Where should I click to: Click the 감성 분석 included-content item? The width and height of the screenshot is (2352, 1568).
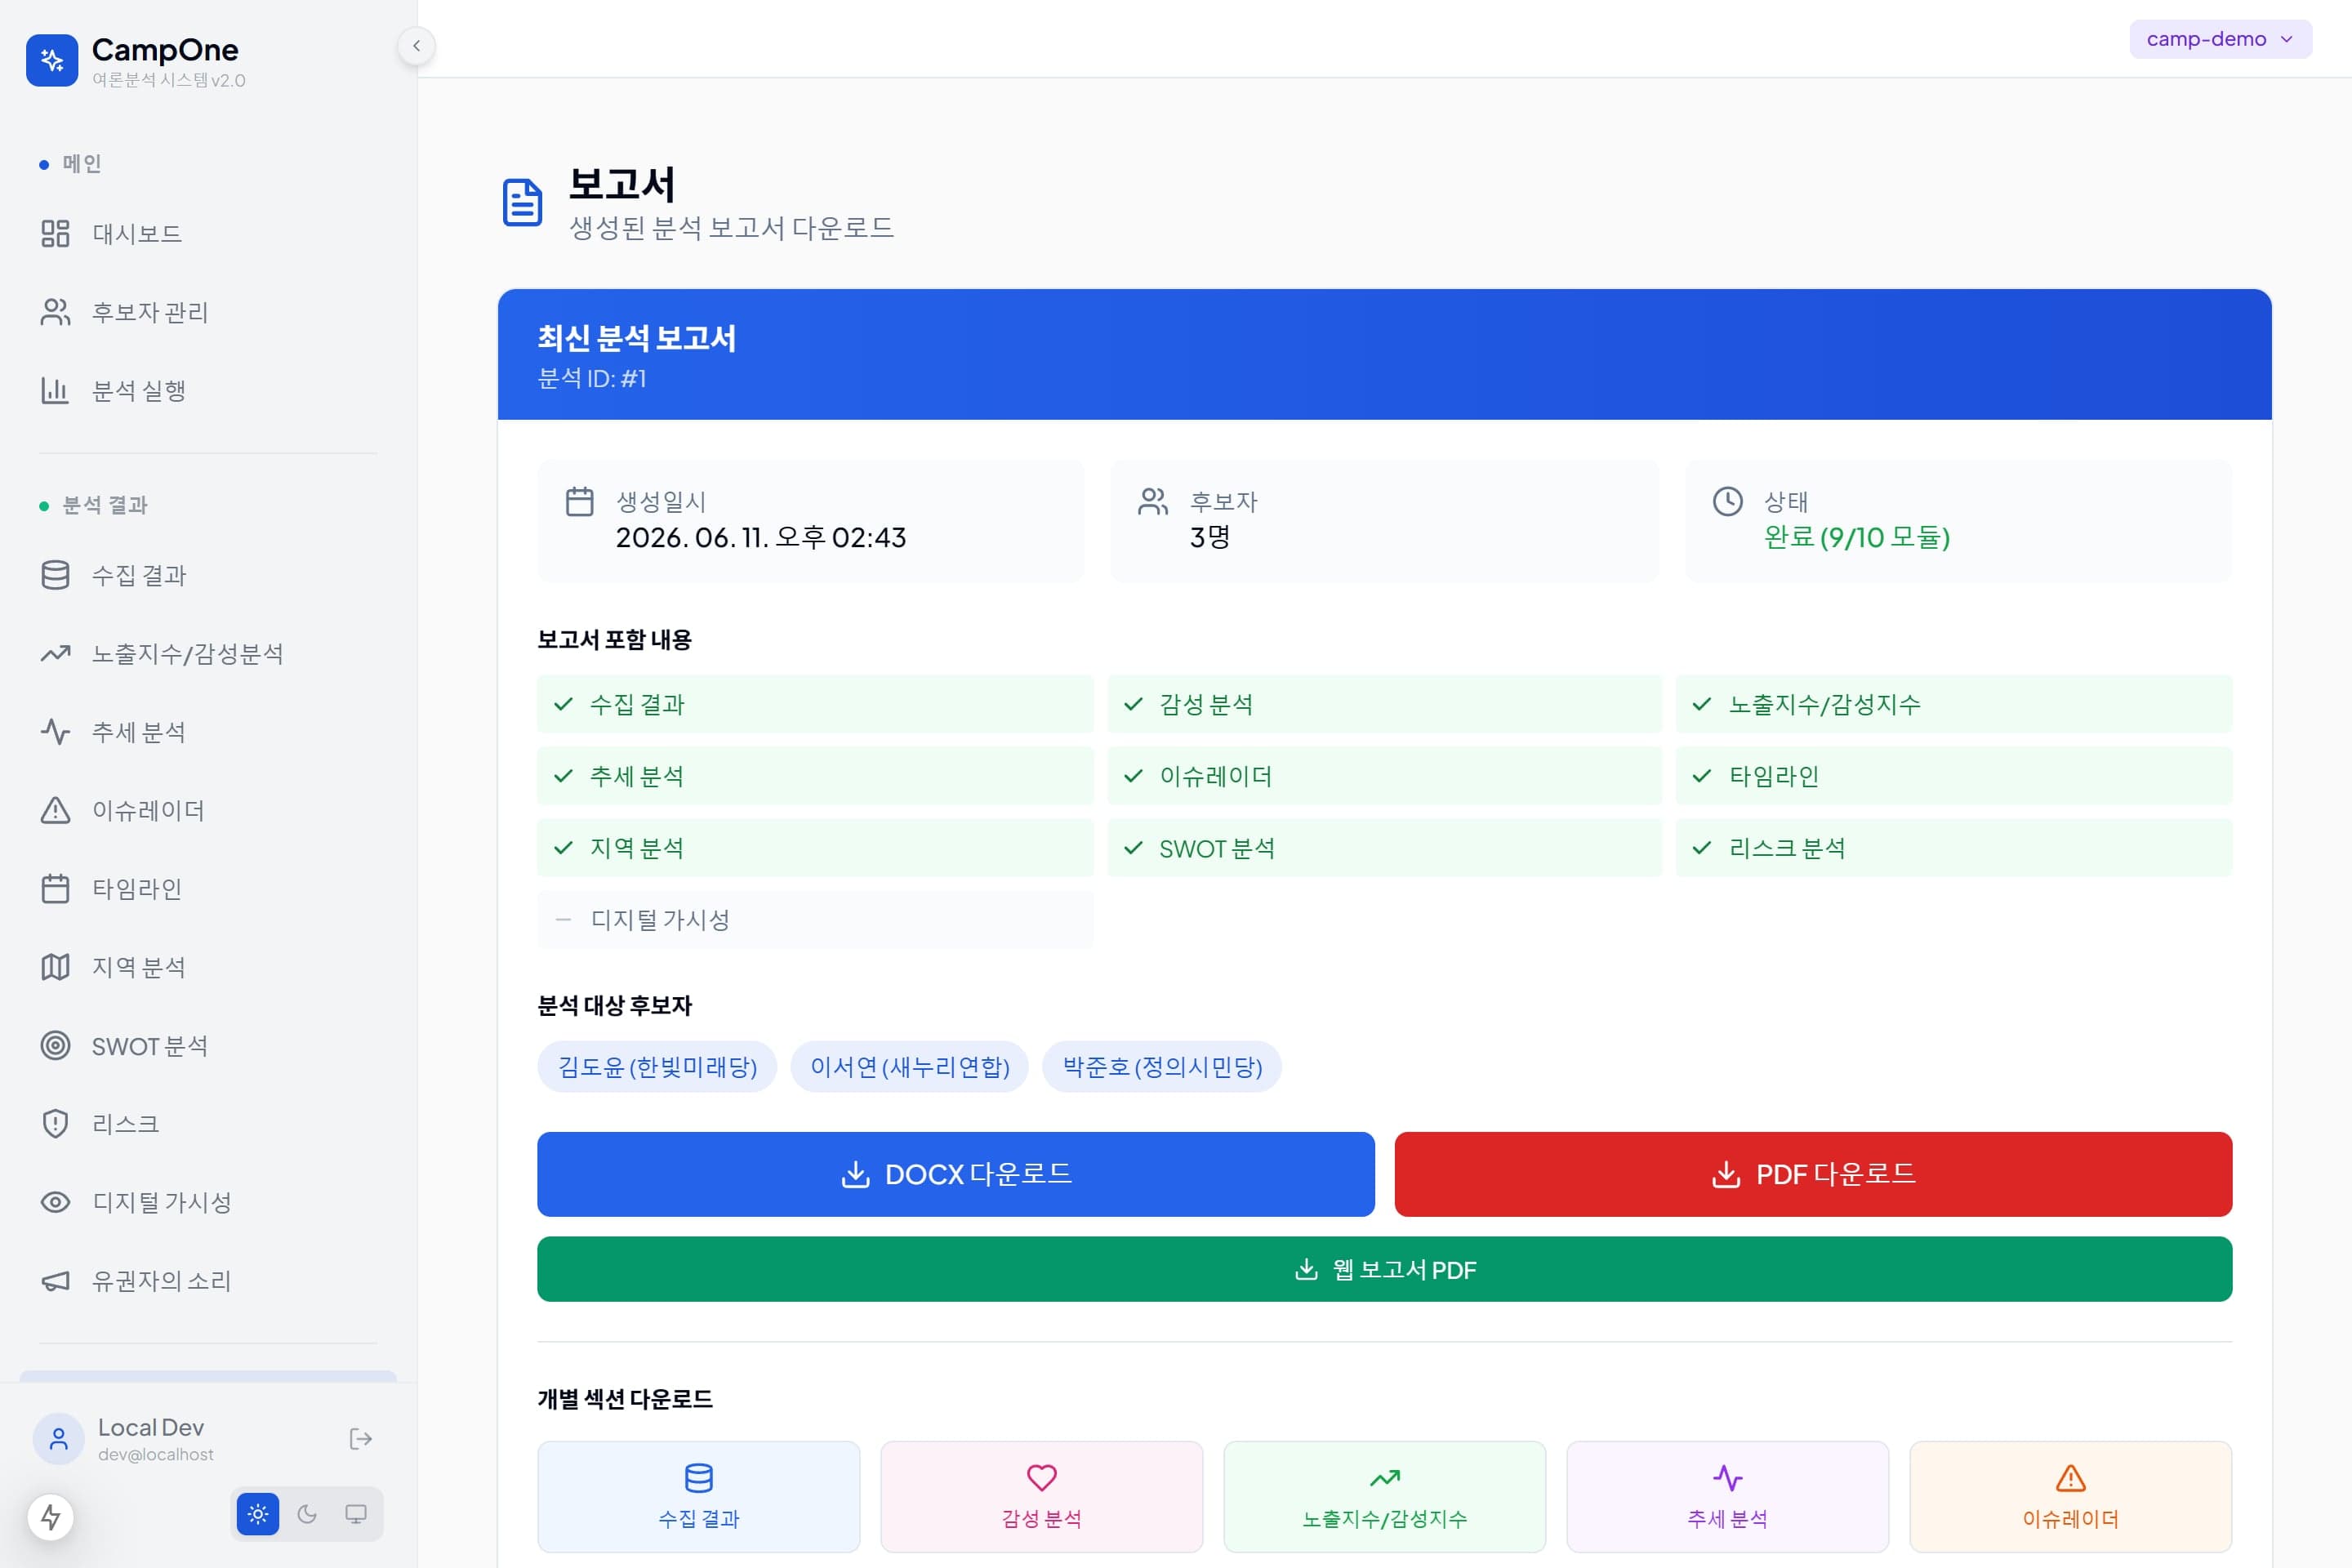tap(1385, 704)
